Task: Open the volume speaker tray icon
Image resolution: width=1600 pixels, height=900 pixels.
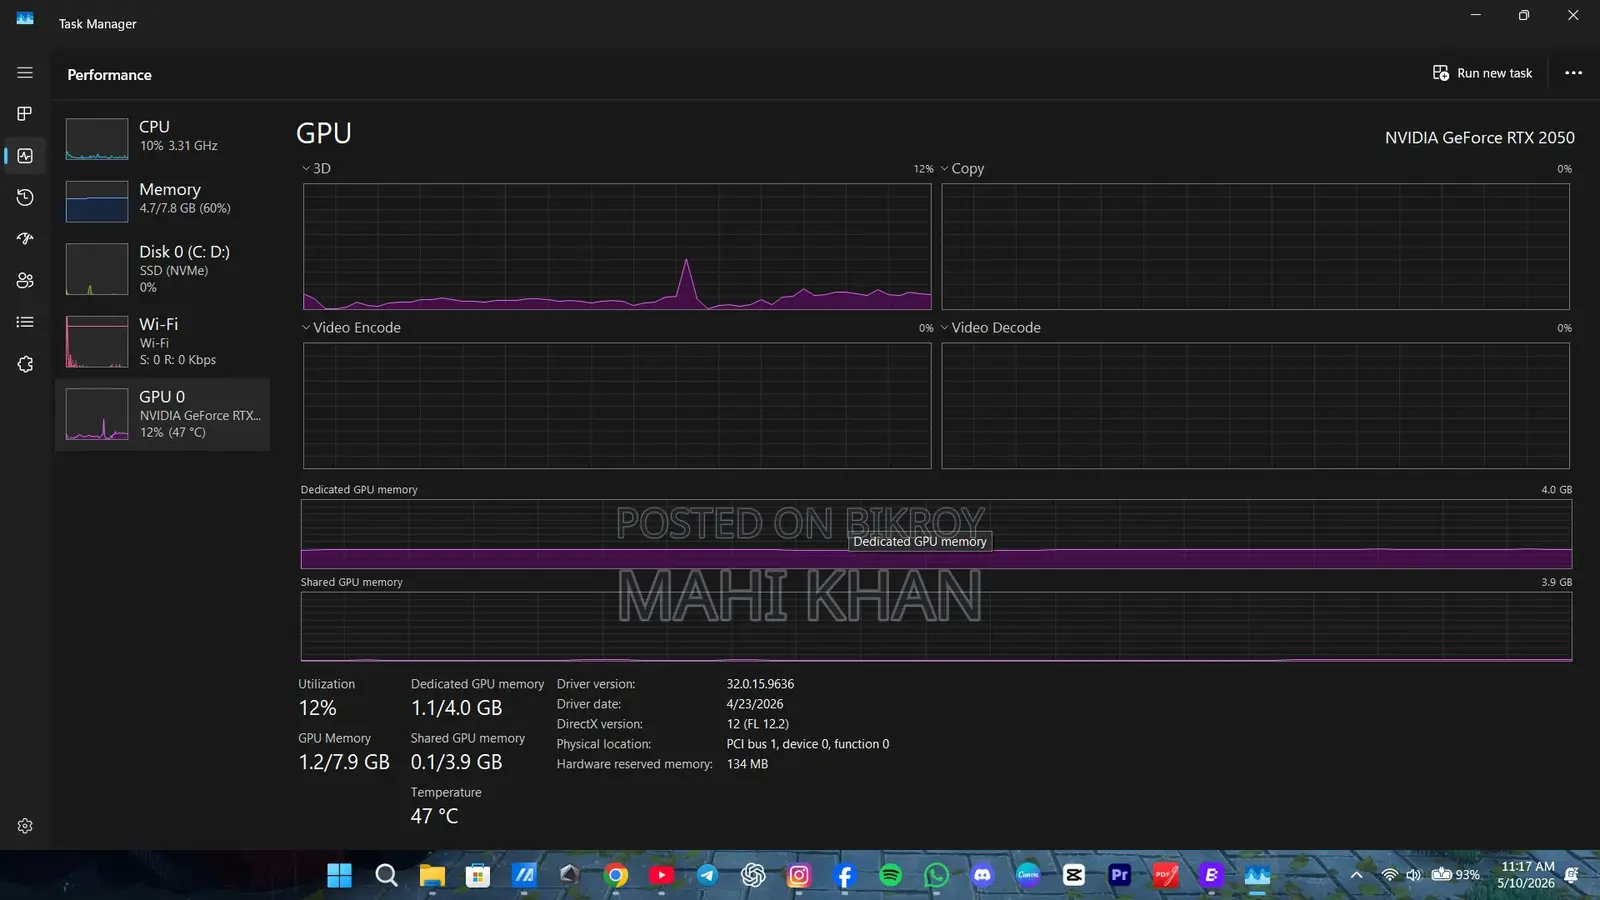Action: (1413, 875)
